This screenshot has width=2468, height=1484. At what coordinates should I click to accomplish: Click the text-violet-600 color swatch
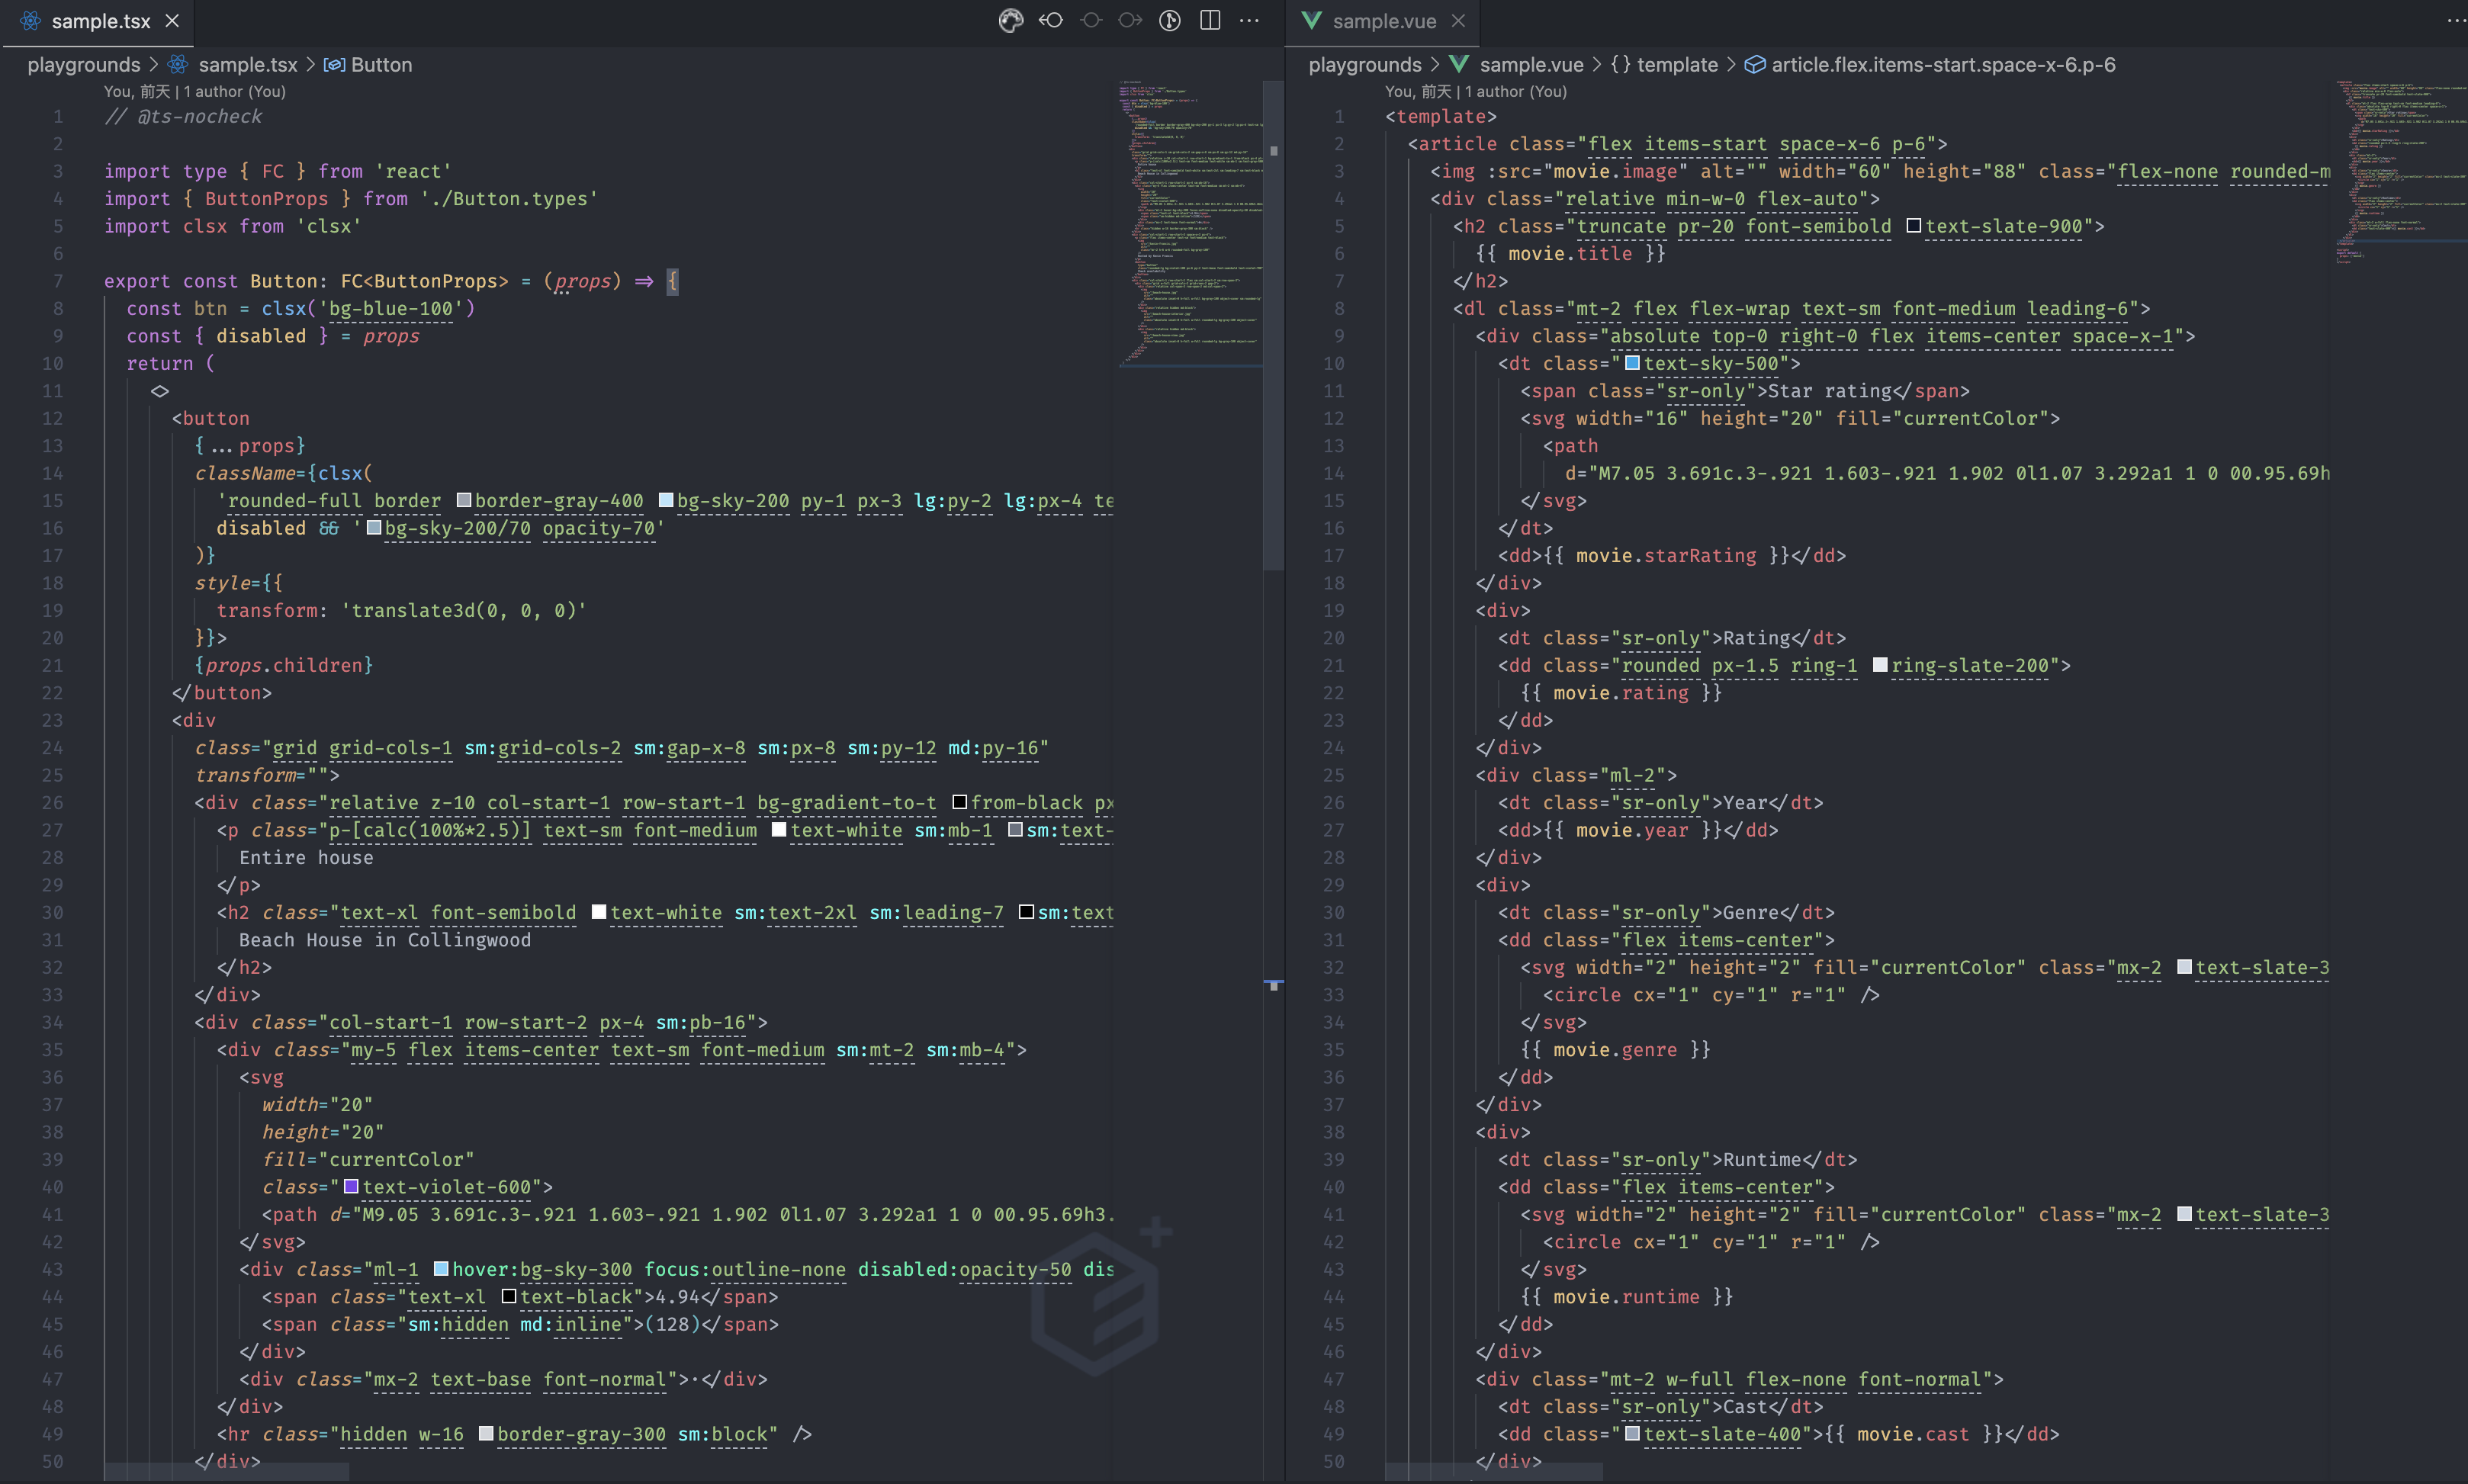pos(351,1187)
